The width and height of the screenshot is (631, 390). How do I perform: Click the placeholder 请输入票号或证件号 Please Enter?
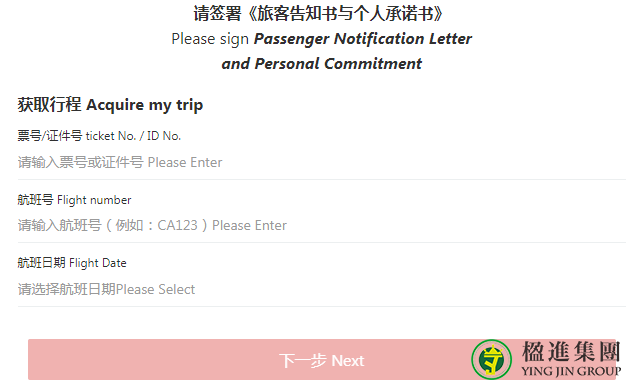(120, 163)
